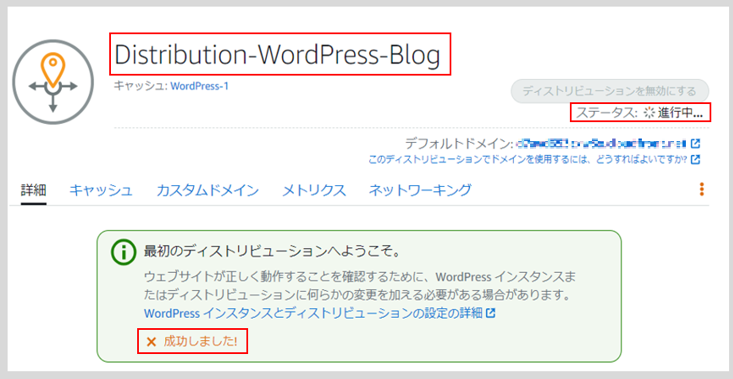The height and width of the screenshot is (379, 733).
Task: Click the キャッシュ: label under the title
Action: pos(141,86)
